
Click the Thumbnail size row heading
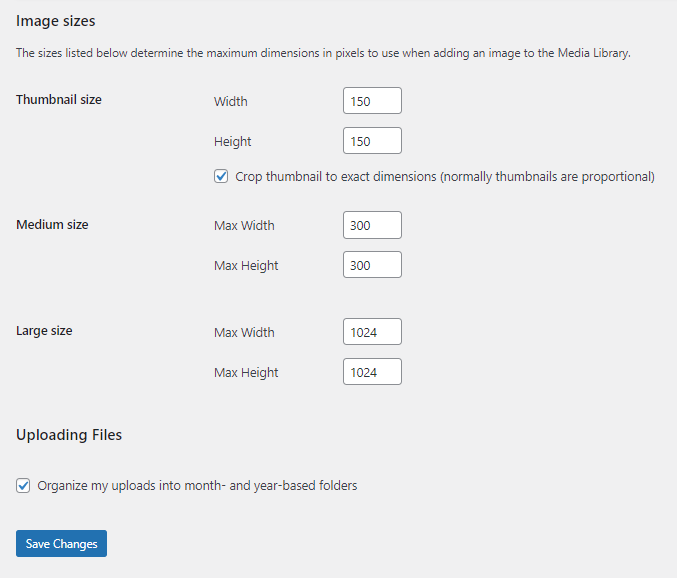[x=59, y=100]
